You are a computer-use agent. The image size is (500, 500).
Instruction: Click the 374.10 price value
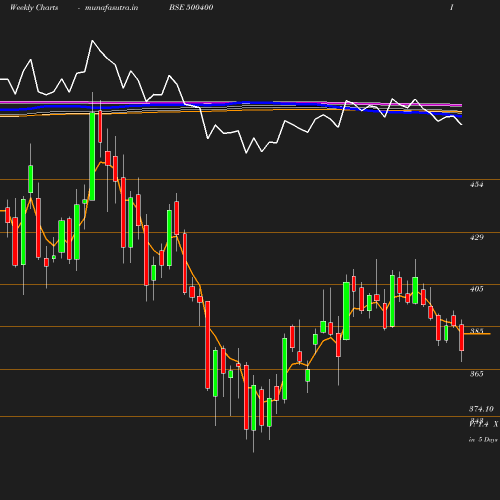tap(481, 409)
